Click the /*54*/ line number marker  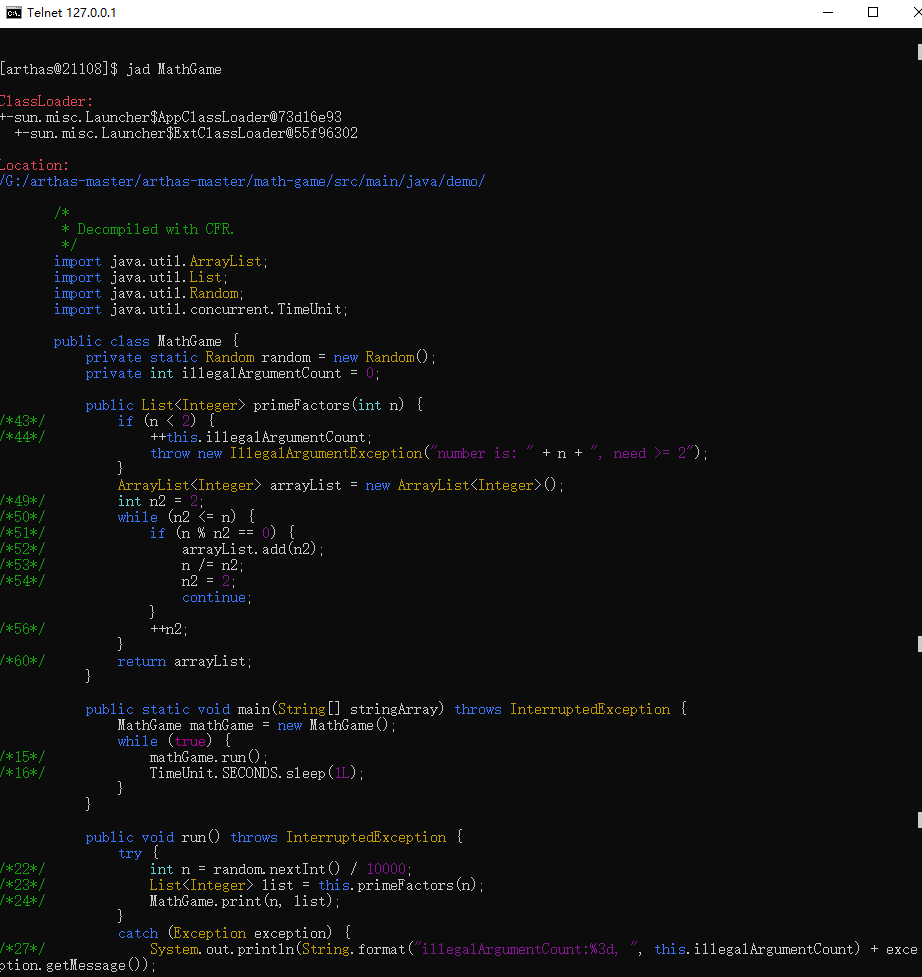click(x=22, y=581)
